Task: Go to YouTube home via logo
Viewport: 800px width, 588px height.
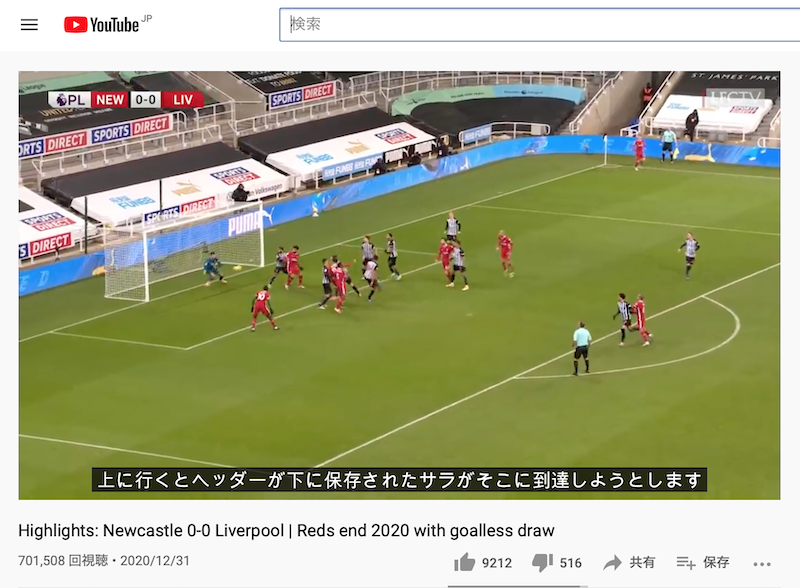Action: tap(102, 24)
